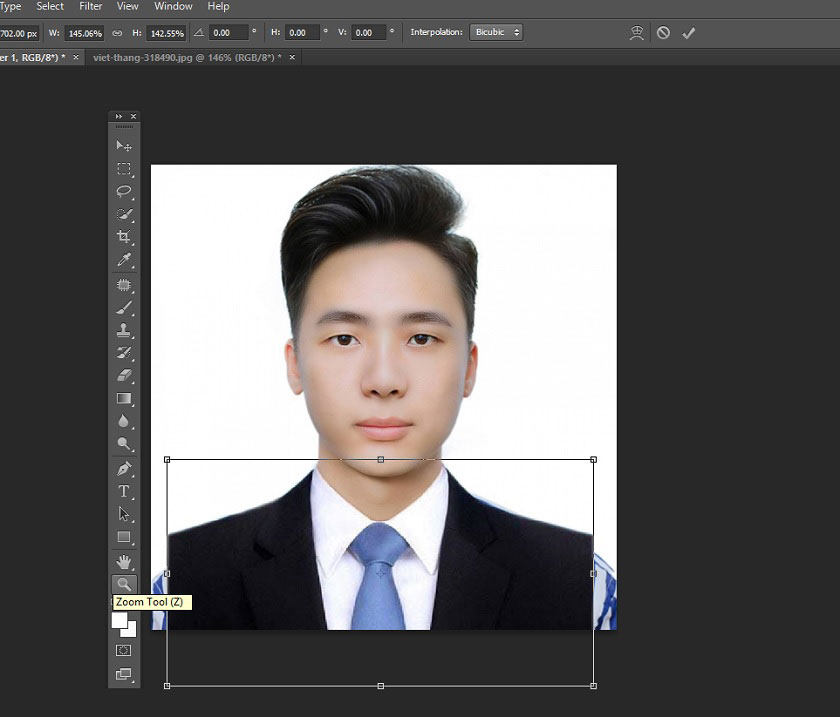Close the Layer 1 RGB/8 document tab
The width and height of the screenshot is (840, 717).
pos(76,57)
